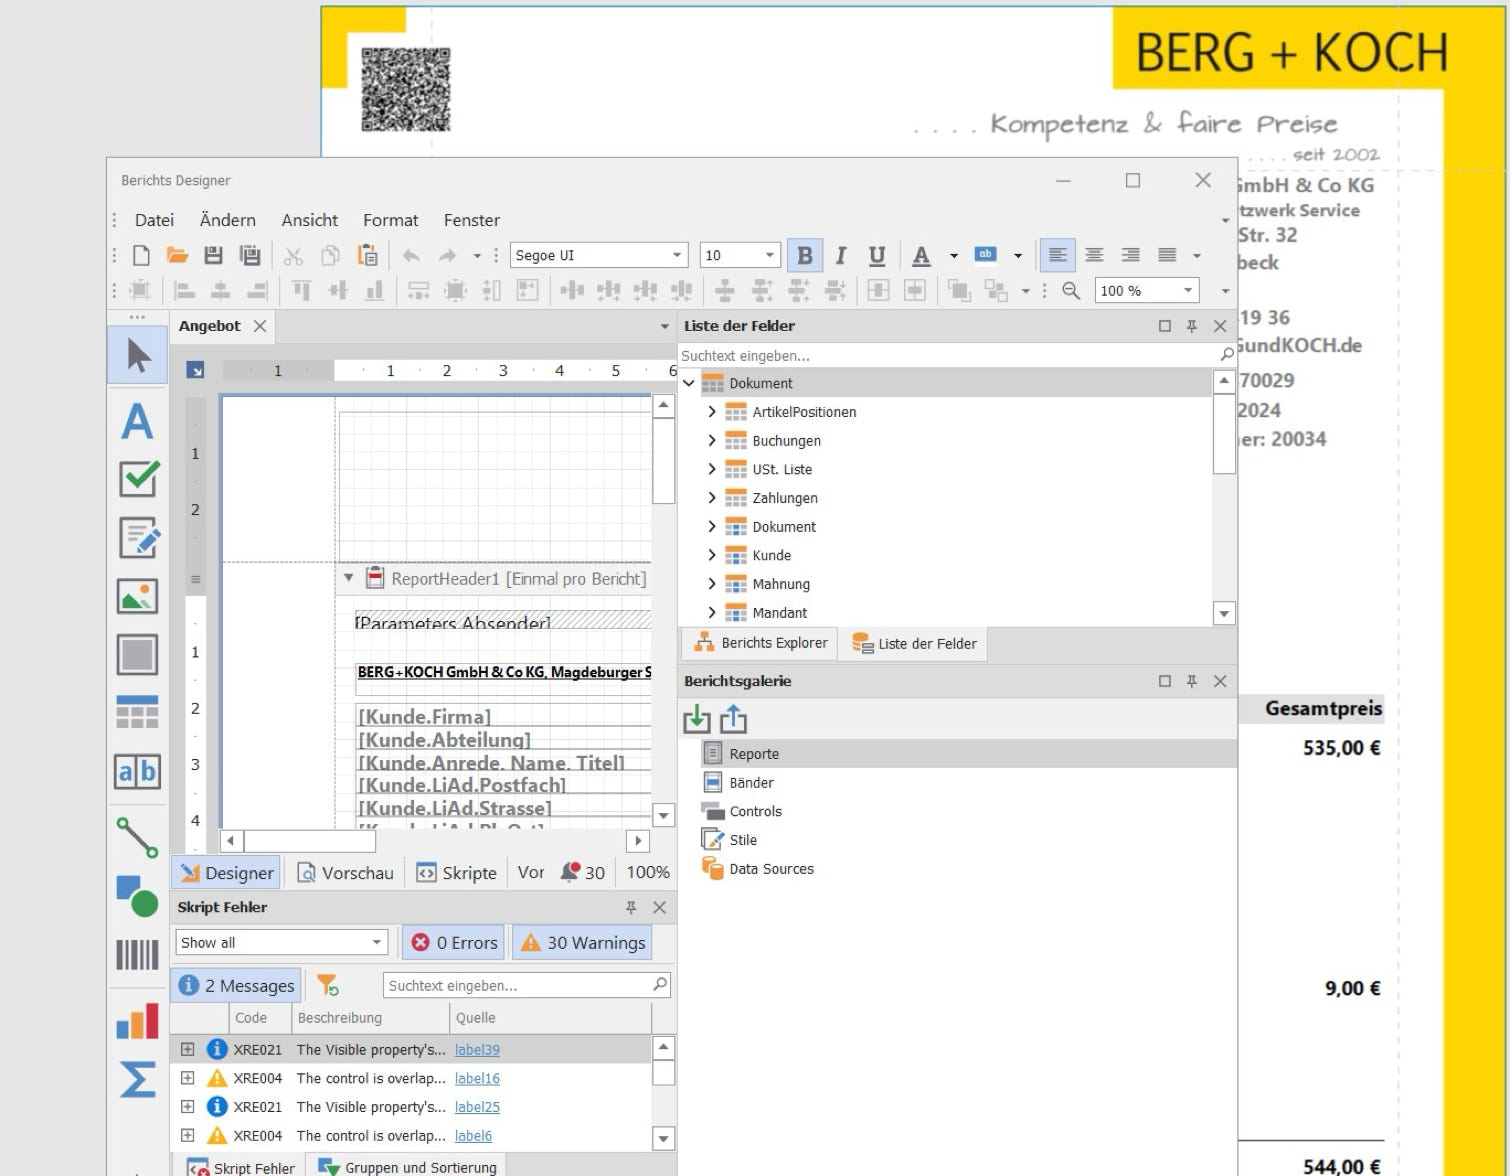
Task: Select the Sigma summary tool
Action: [x=138, y=1080]
